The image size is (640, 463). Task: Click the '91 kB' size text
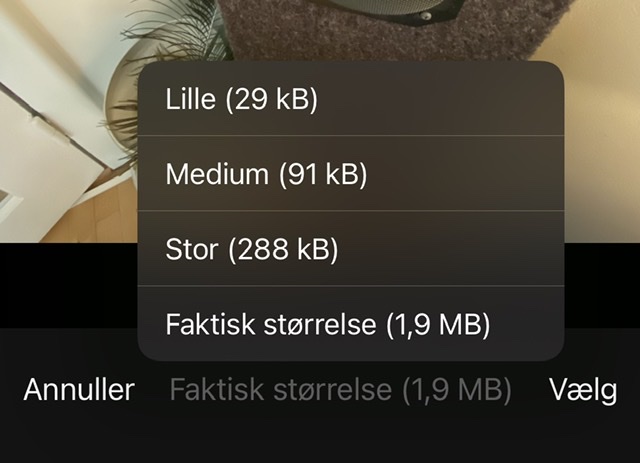pos(322,174)
